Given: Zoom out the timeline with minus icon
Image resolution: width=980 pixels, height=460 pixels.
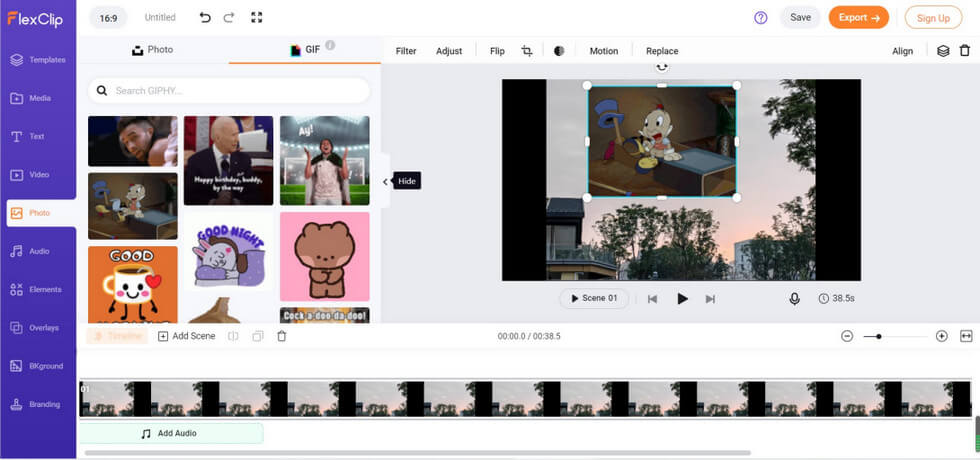Looking at the screenshot, I should click(x=847, y=336).
